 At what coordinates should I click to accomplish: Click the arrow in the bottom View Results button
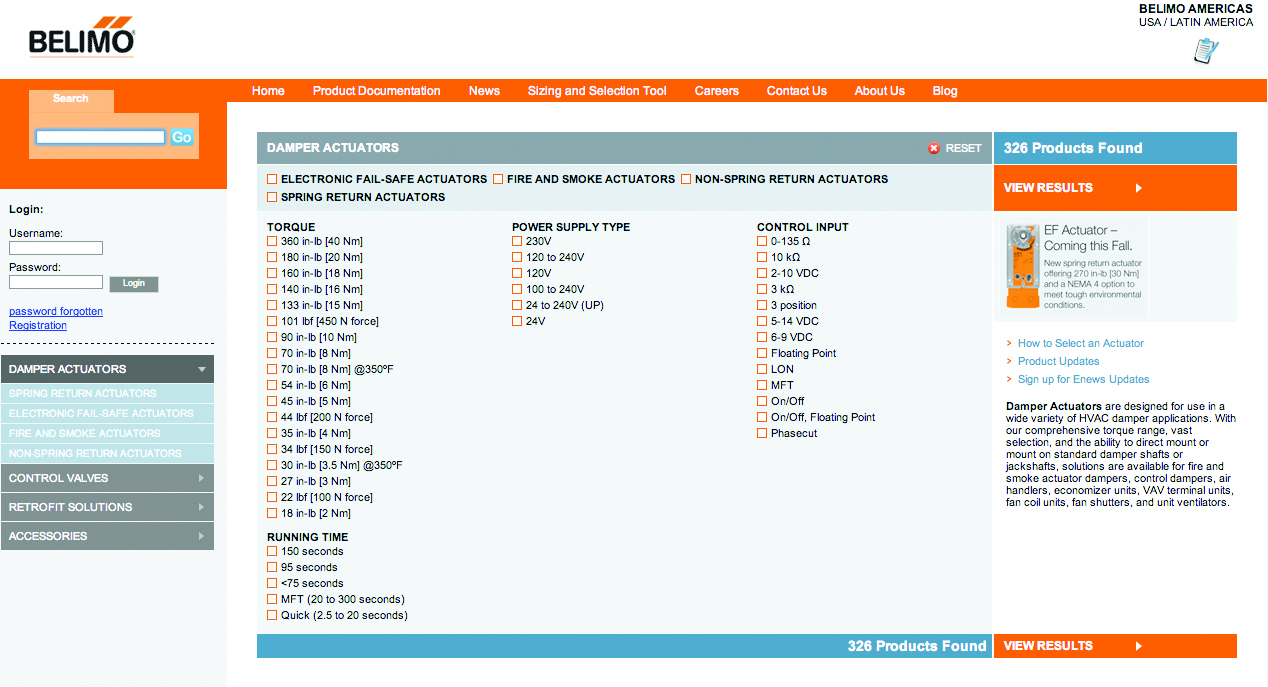pyautogui.click(x=1138, y=646)
